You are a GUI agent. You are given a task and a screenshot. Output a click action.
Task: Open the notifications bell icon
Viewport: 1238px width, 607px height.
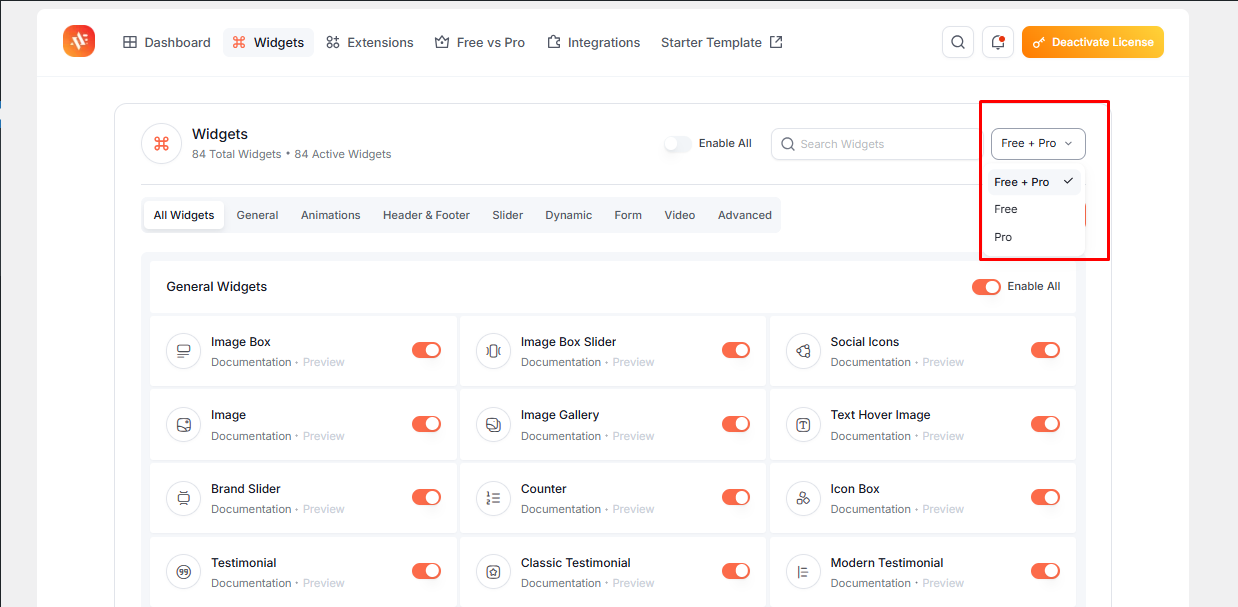998,42
